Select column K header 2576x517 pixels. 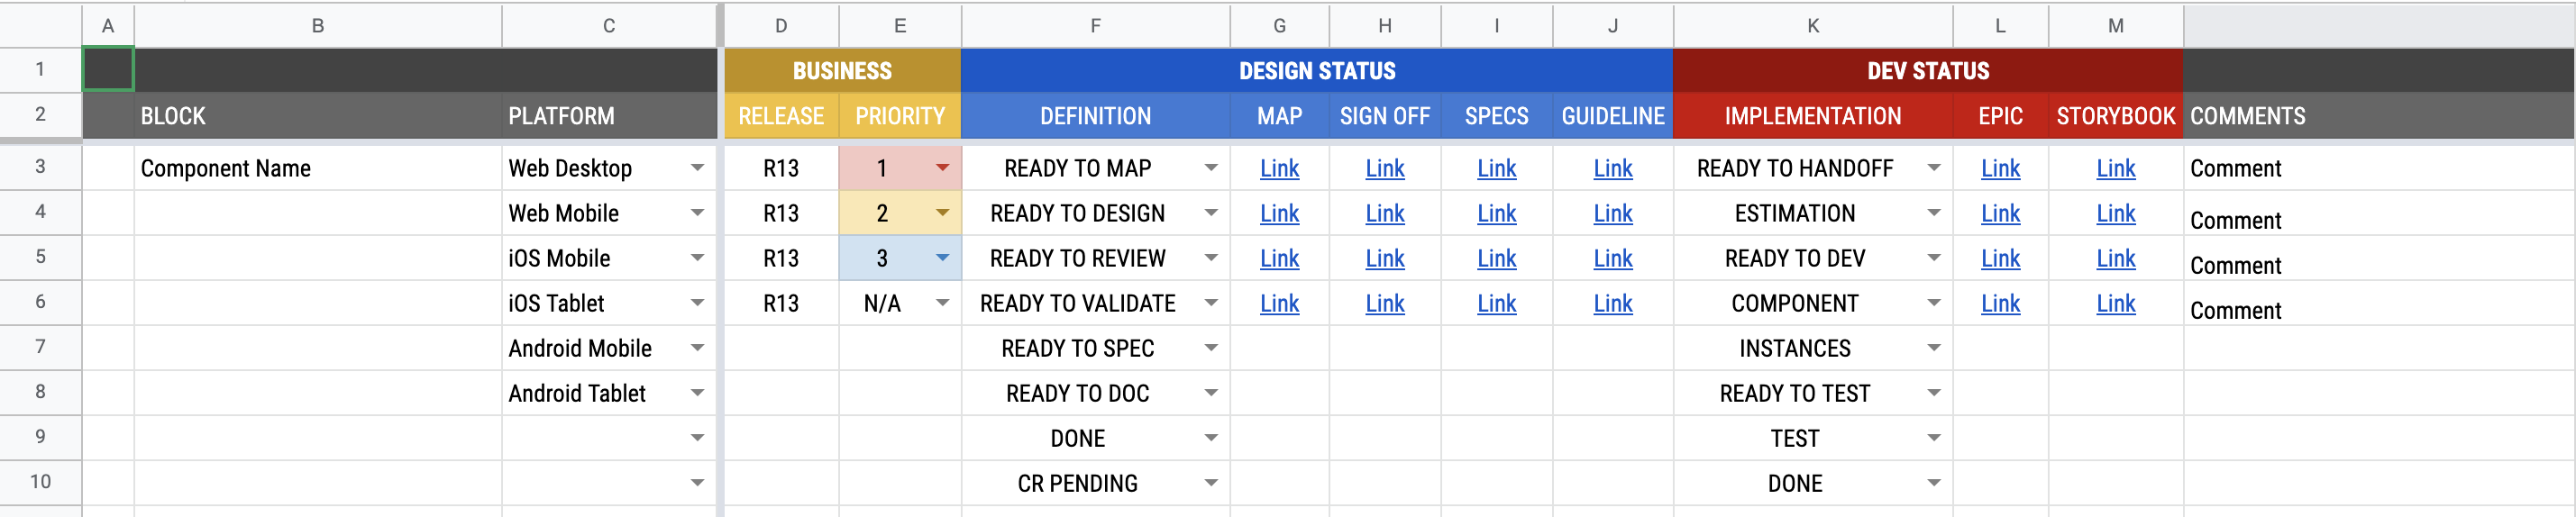[x=1812, y=26]
